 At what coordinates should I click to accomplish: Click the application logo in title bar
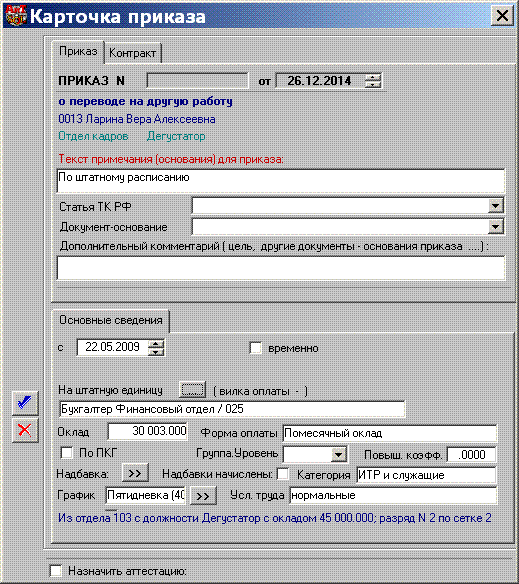click(x=15, y=15)
